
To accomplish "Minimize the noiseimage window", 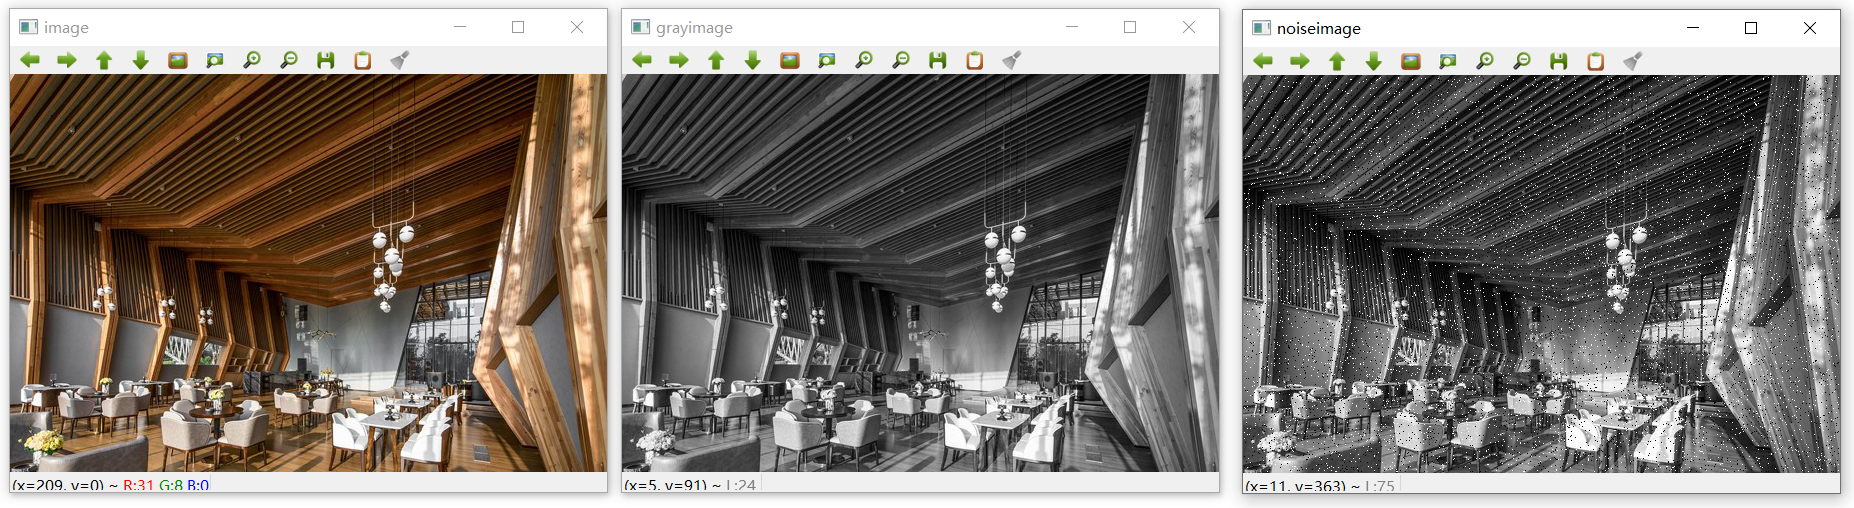I will 1693,28.
